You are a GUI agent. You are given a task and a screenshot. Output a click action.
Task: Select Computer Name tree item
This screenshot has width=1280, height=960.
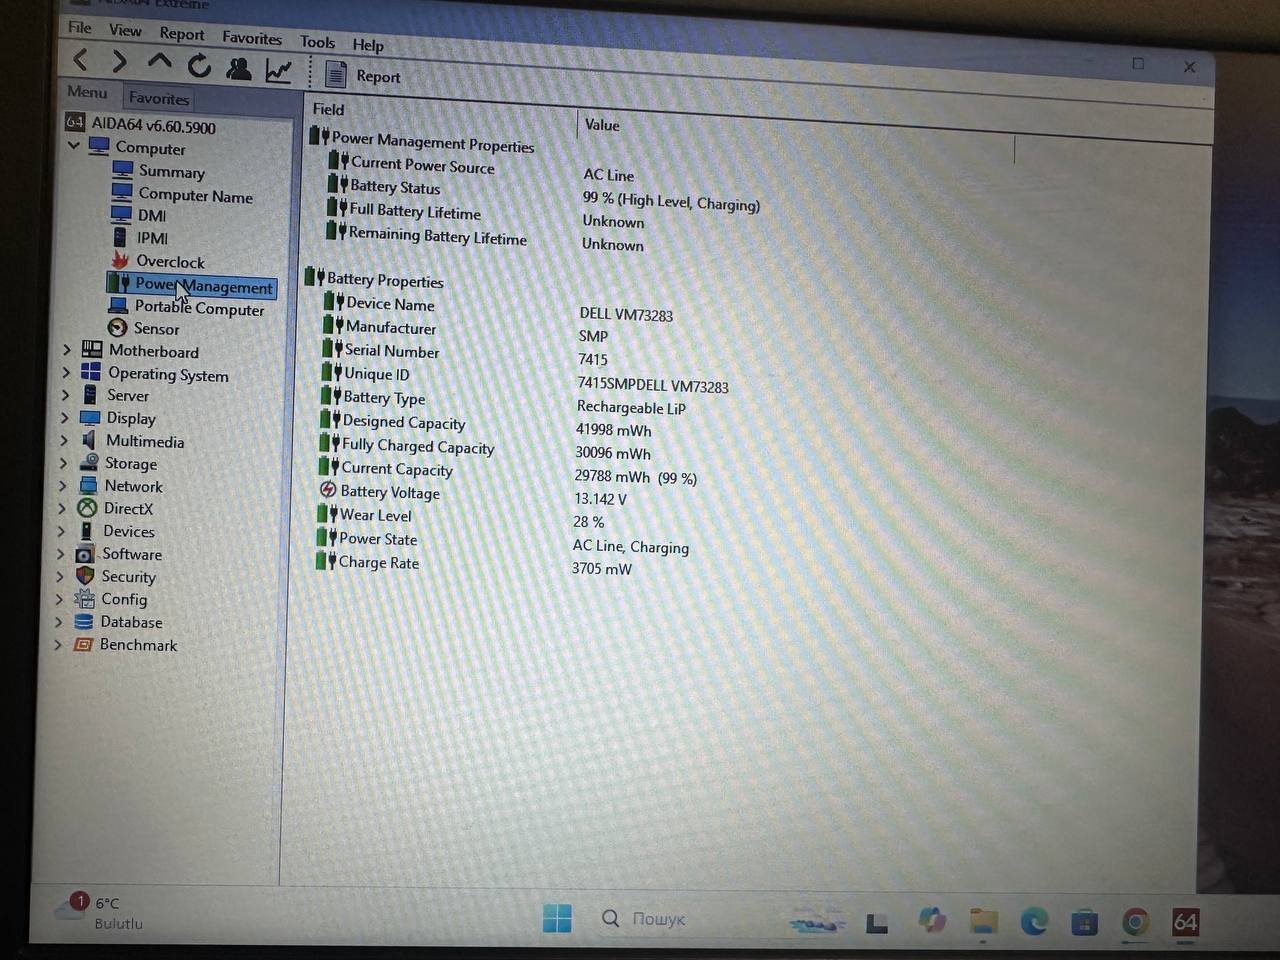click(x=182, y=195)
